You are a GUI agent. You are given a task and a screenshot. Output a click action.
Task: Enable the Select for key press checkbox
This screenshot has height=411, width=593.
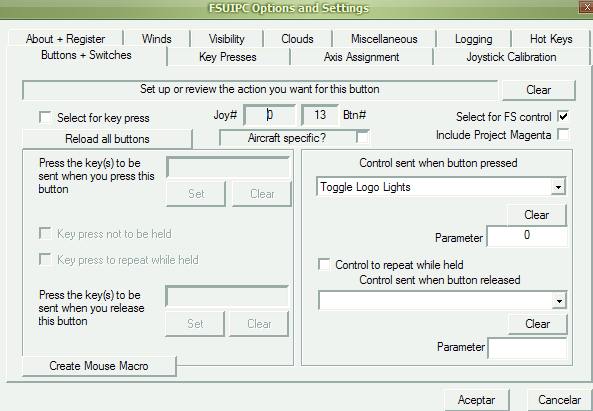click(45, 117)
